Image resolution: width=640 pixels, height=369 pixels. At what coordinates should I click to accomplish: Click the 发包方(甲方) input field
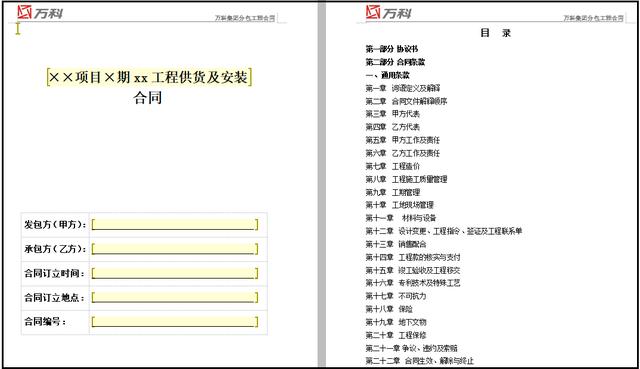click(175, 225)
